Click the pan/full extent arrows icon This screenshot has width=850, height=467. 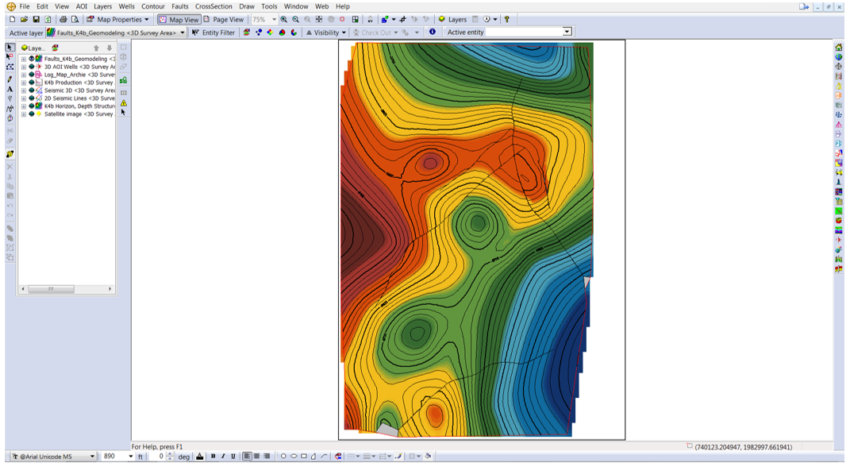tap(319, 20)
